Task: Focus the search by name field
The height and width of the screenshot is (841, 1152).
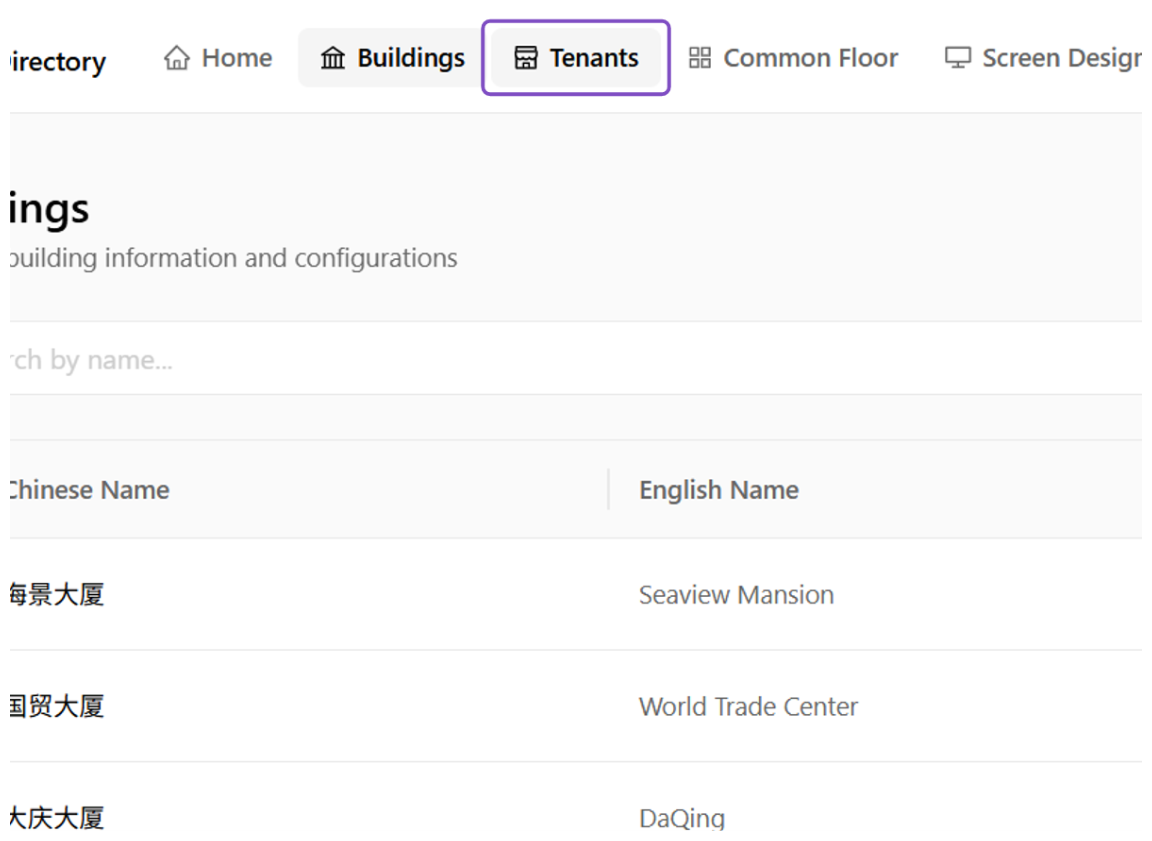Action: coord(576,360)
